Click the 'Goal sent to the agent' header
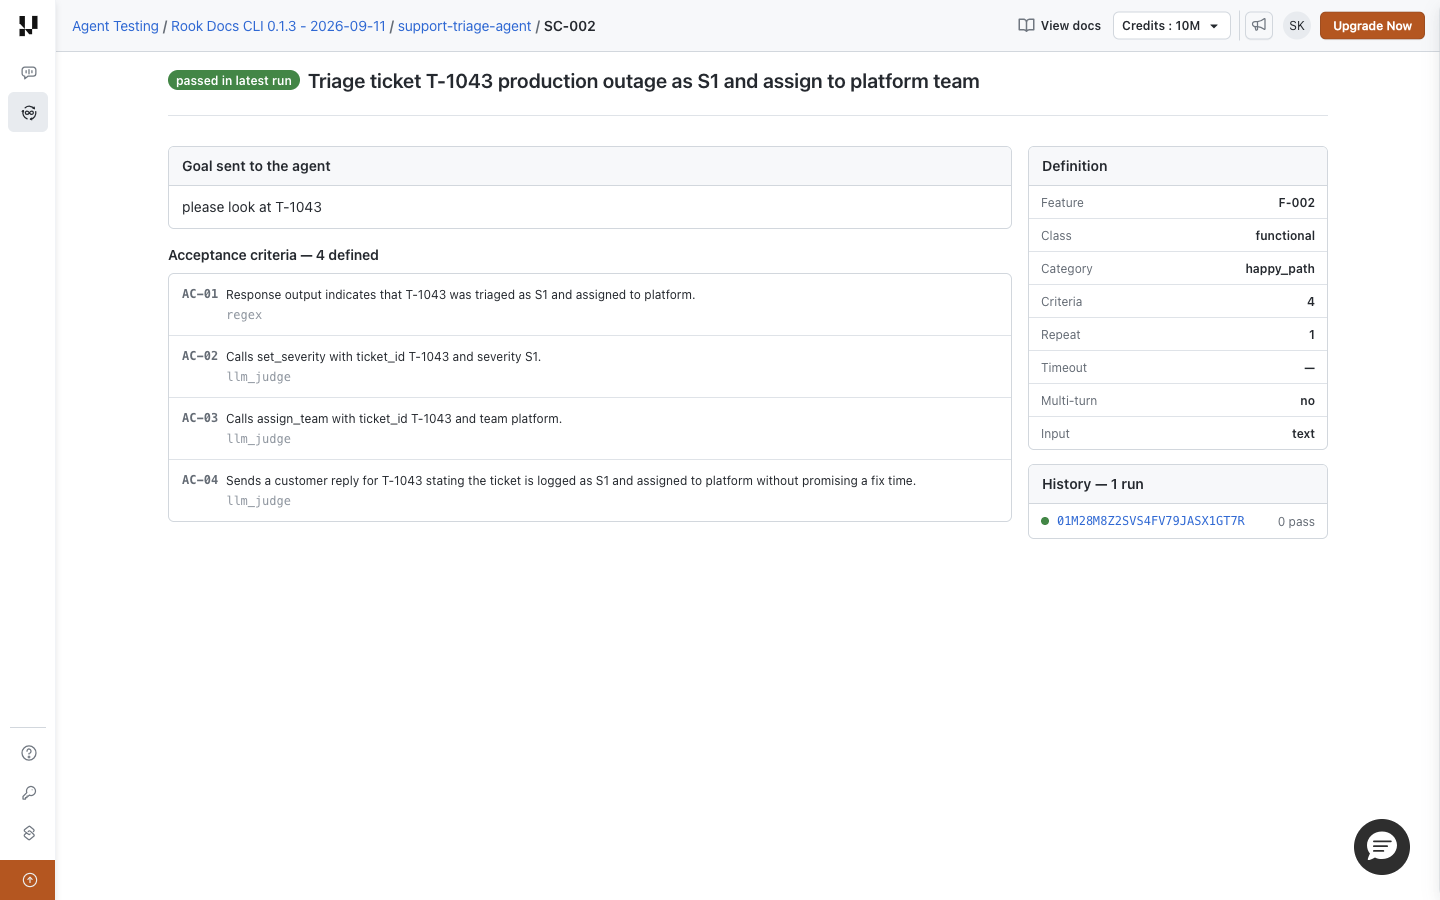 tap(590, 166)
